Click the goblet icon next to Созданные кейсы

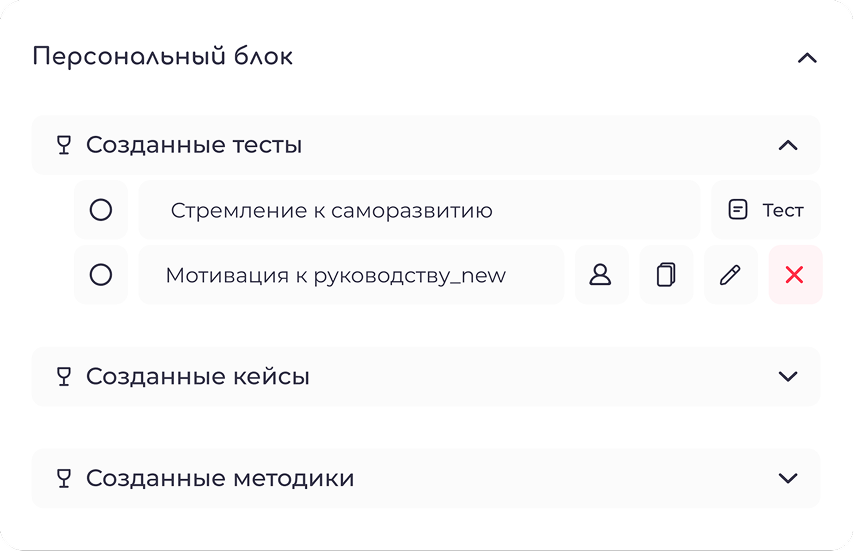coord(64,377)
